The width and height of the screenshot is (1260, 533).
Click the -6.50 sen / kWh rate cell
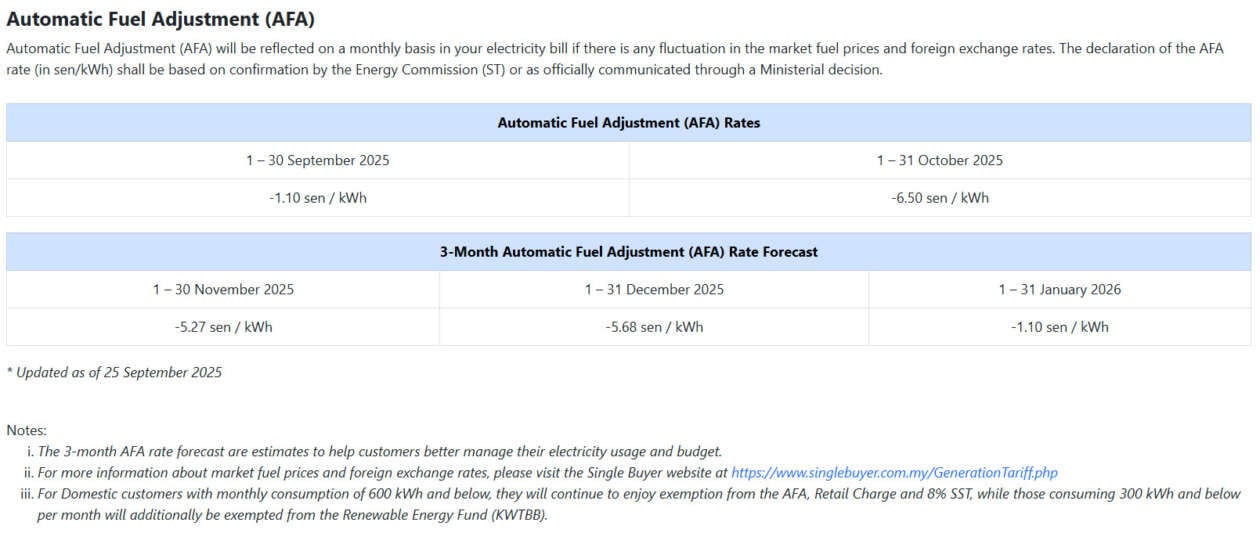(939, 198)
